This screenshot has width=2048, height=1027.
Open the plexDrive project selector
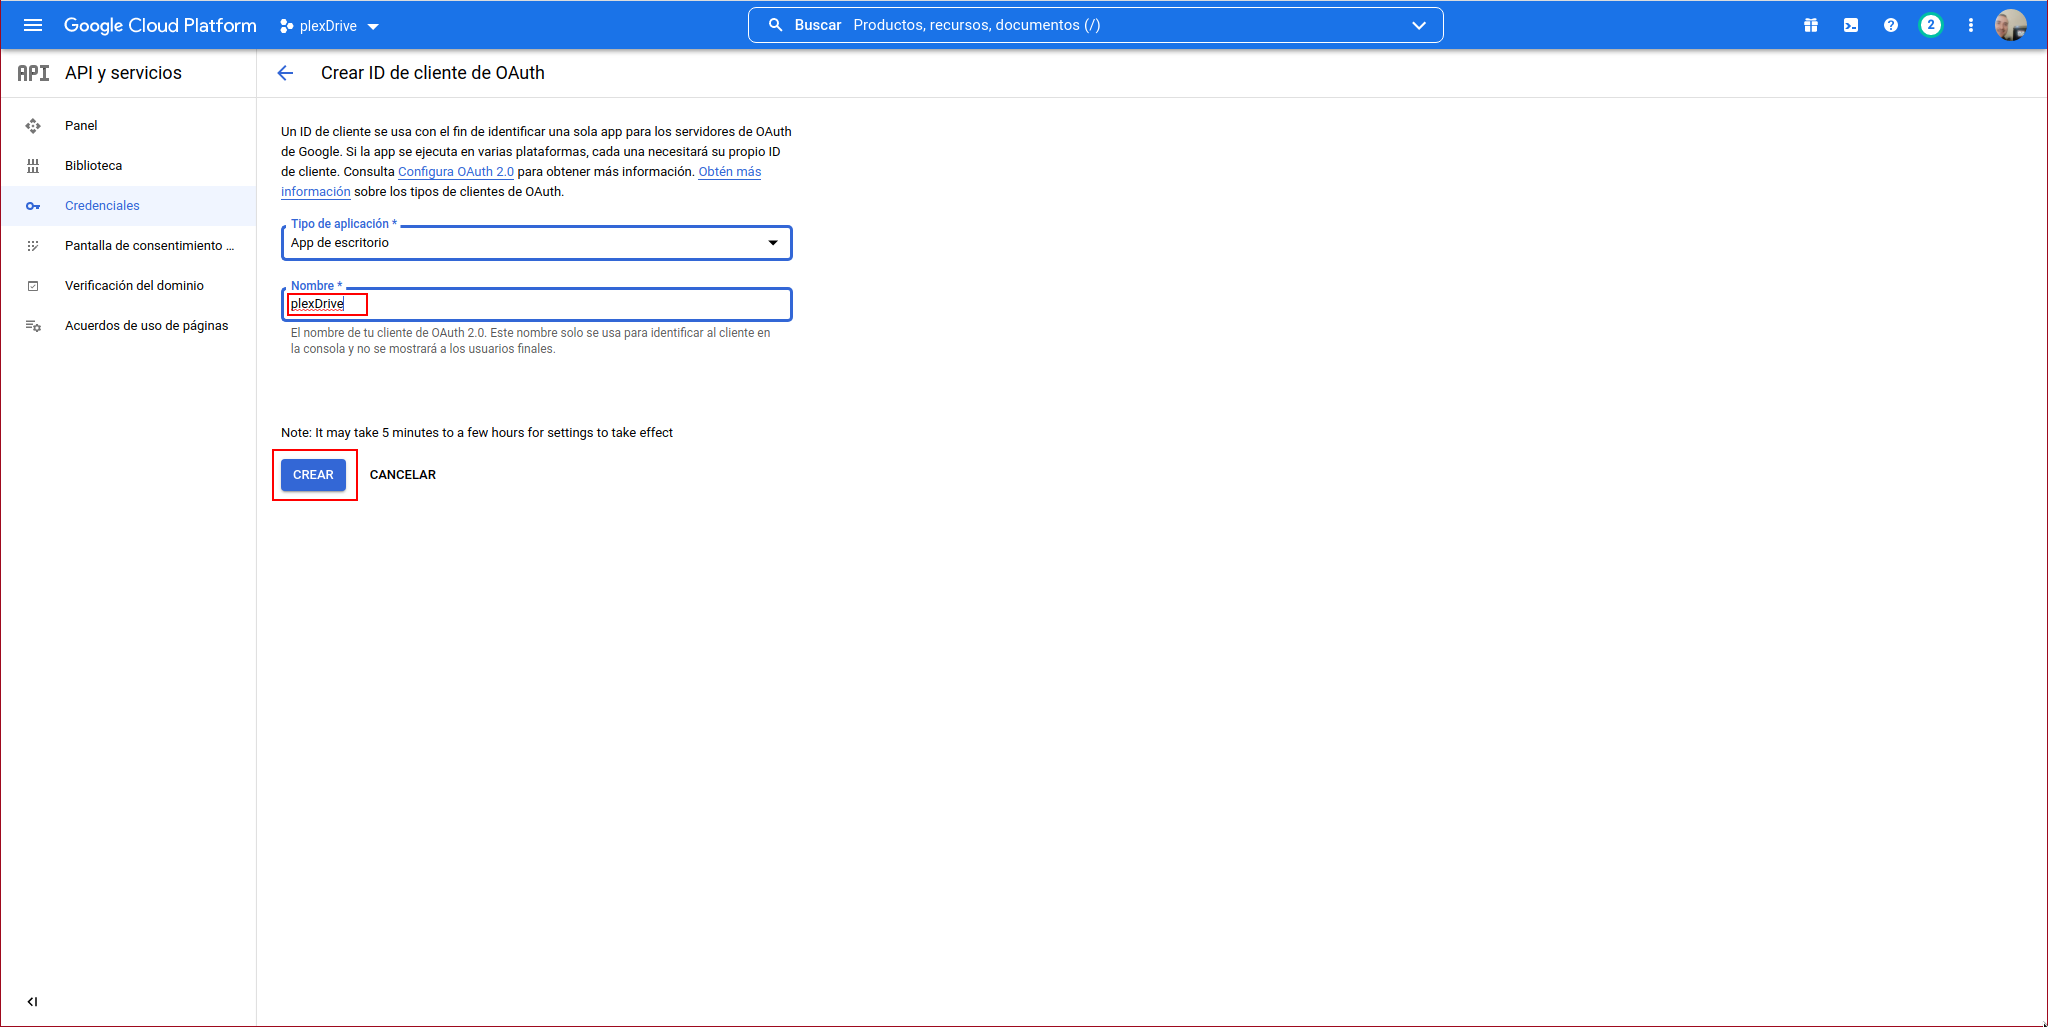click(329, 26)
